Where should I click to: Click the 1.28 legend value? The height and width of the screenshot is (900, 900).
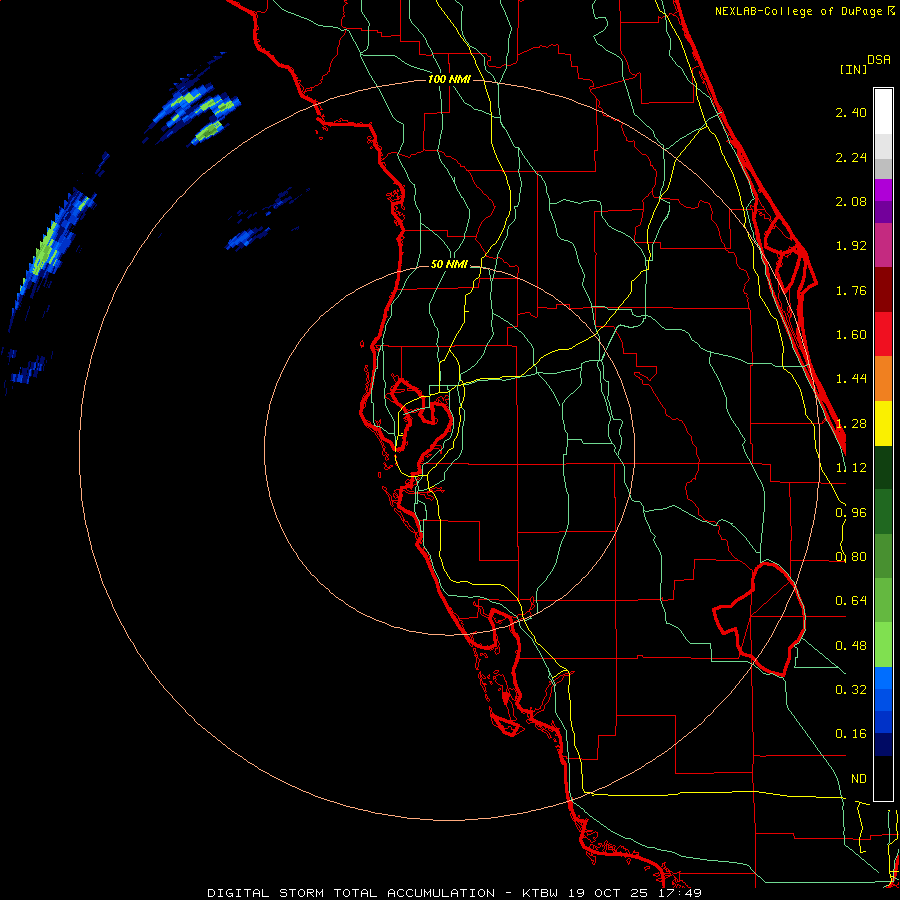(x=851, y=424)
